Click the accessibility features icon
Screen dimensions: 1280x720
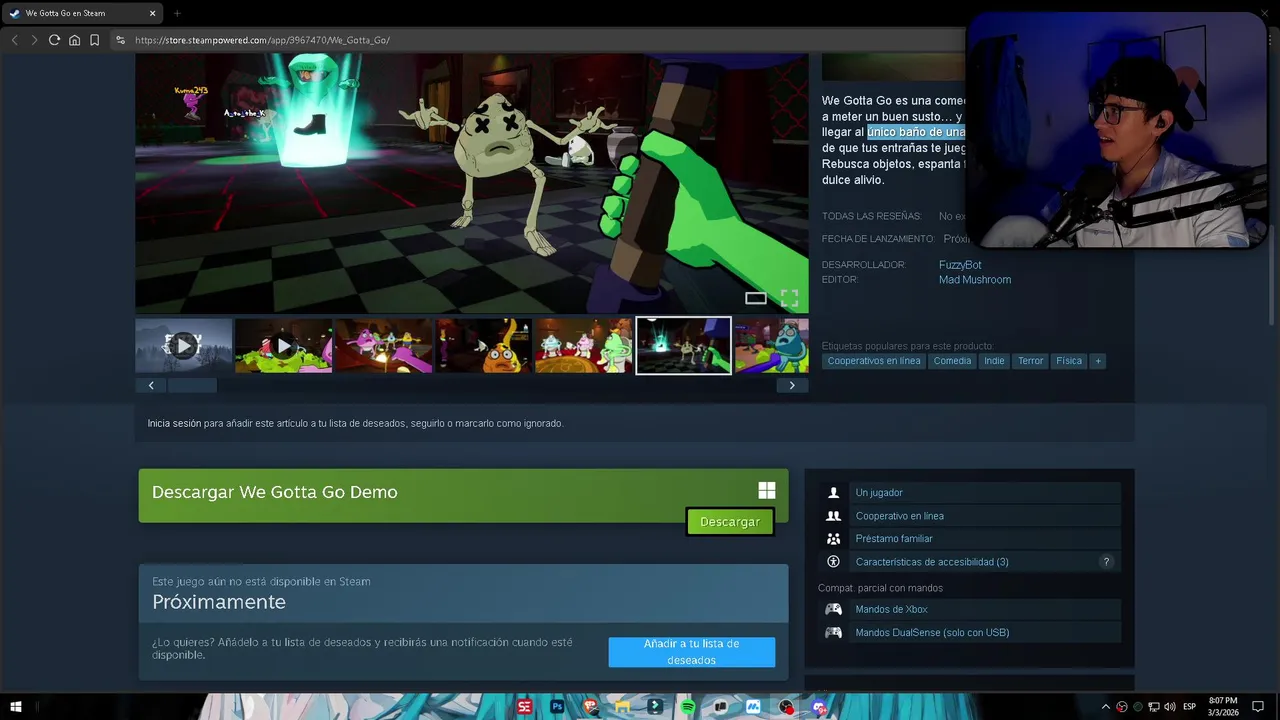coord(833,562)
